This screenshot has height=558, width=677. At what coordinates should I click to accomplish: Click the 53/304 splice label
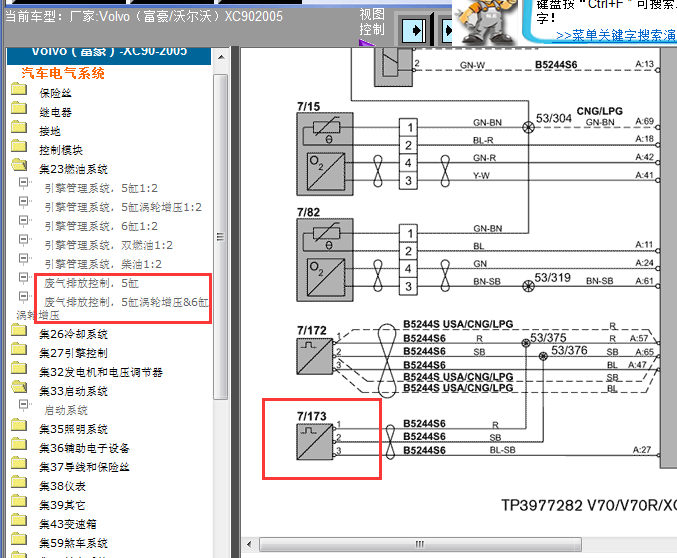point(554,118)
